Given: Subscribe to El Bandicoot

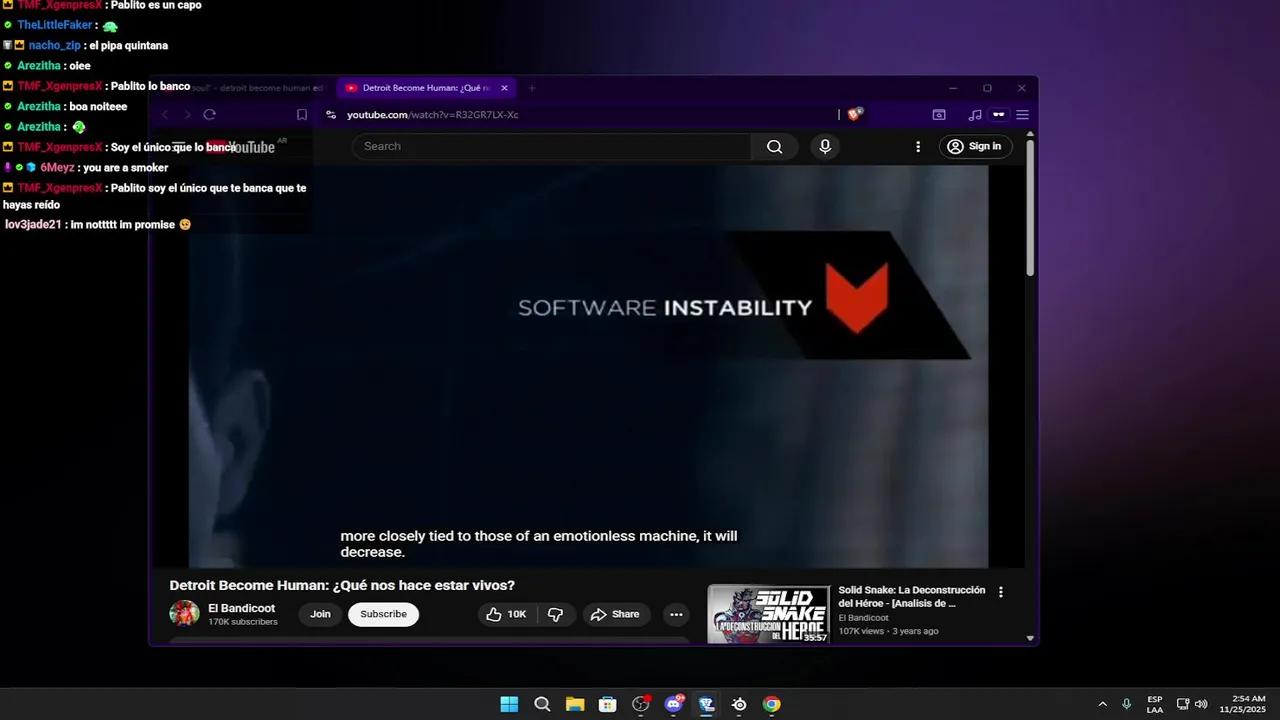Looking at the screenshot, I should click(383, 614).
